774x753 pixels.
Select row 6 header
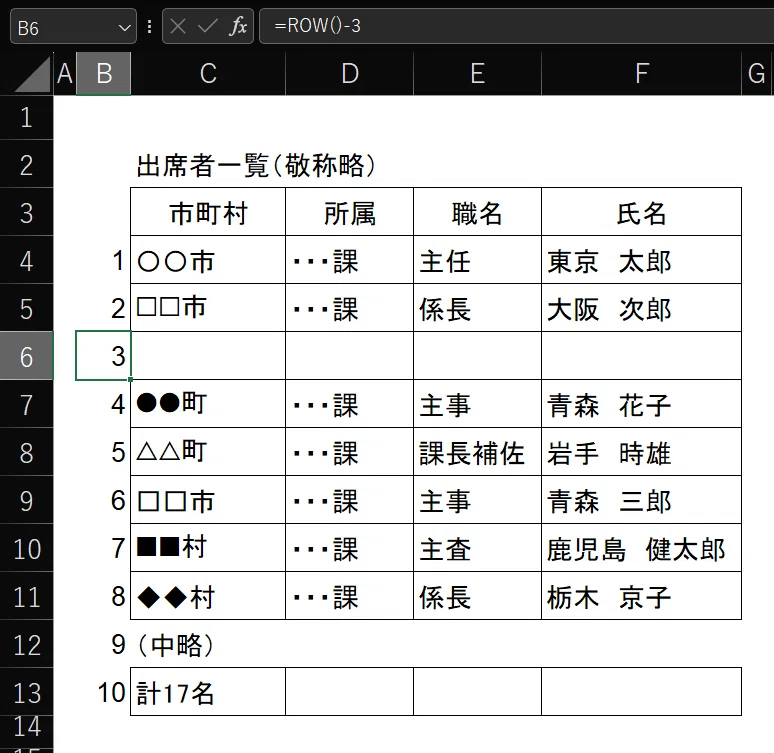(x=27, y=357)
